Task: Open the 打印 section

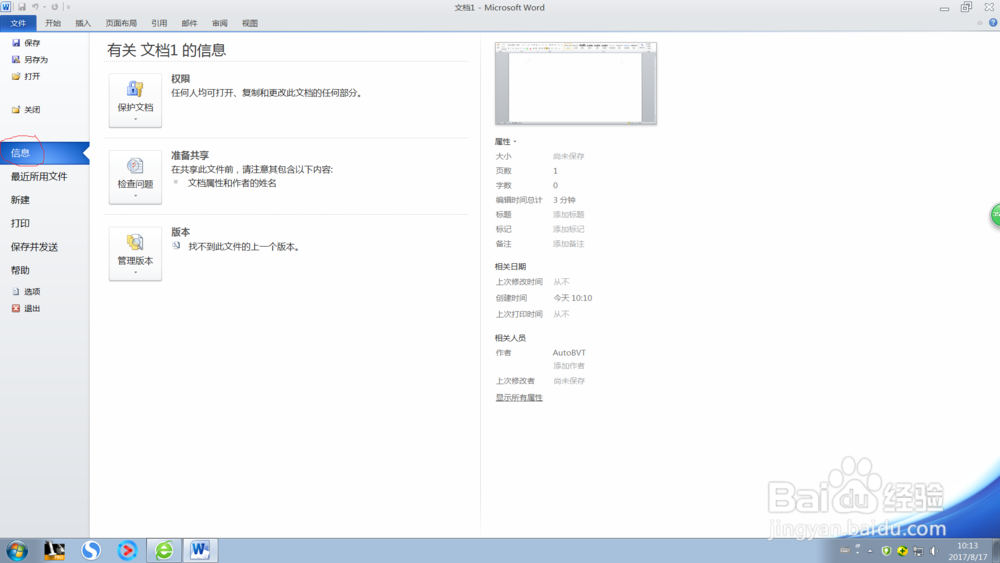Action: 20,223
